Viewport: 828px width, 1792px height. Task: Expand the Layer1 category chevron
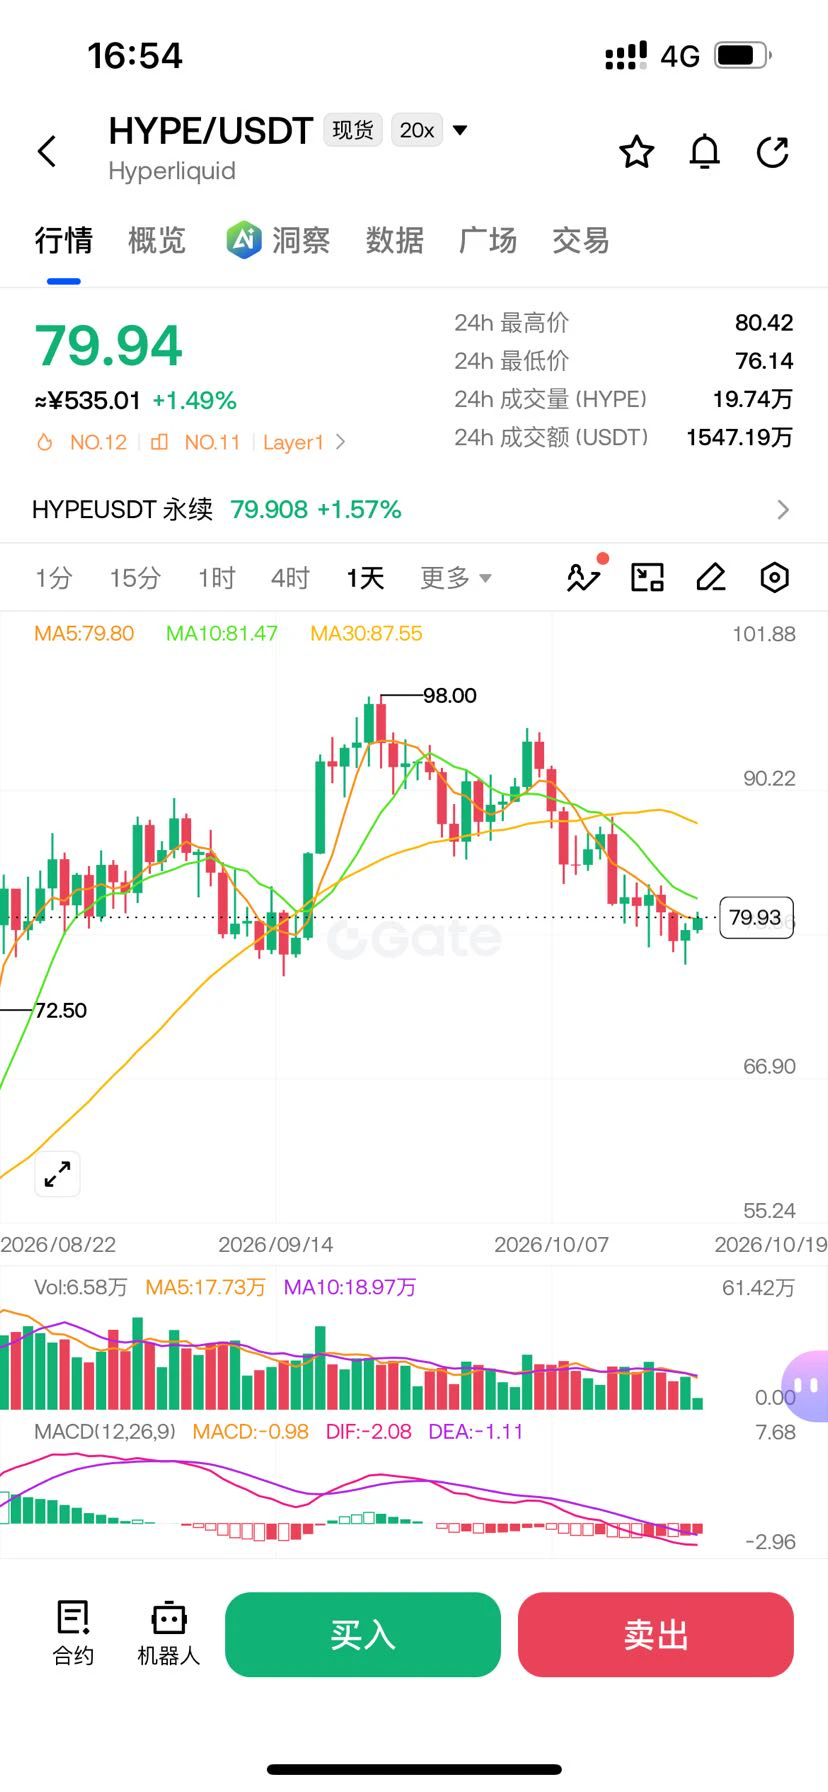(x=341, y=442)
